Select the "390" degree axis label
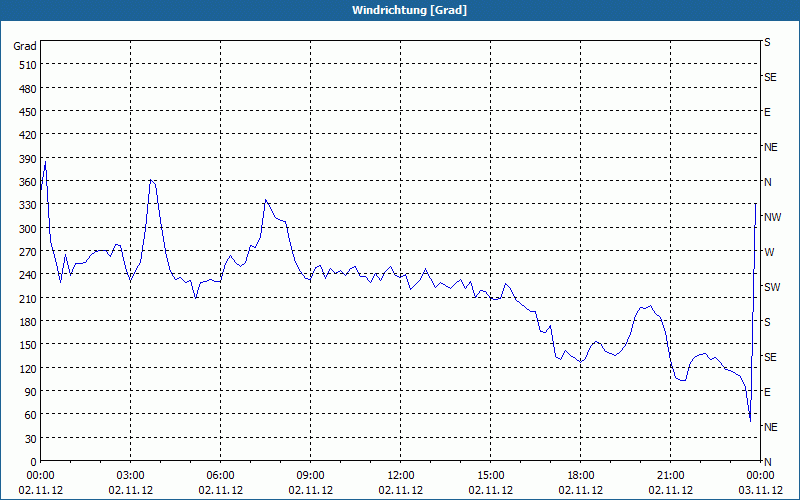 28,159
